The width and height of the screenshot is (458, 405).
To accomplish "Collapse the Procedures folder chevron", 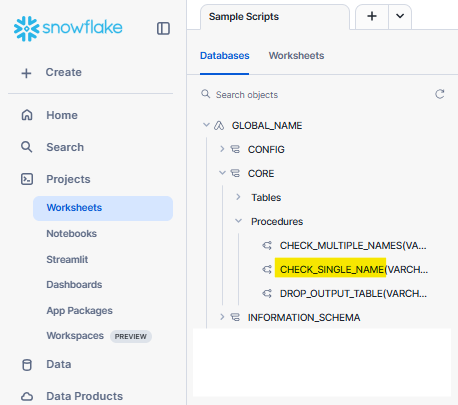I will [x=238, y=221].
